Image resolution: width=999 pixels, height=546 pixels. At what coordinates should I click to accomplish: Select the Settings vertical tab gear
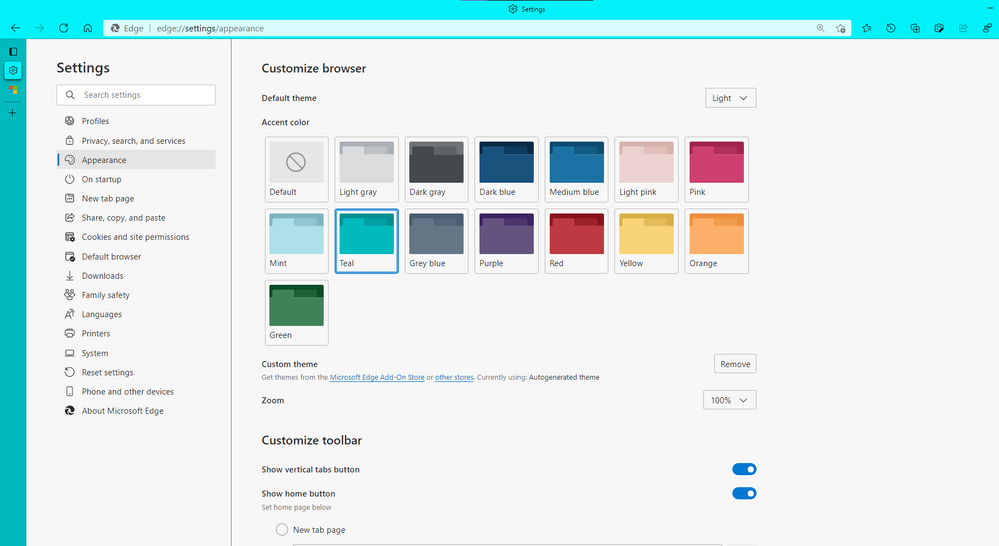tap(13, 71)
